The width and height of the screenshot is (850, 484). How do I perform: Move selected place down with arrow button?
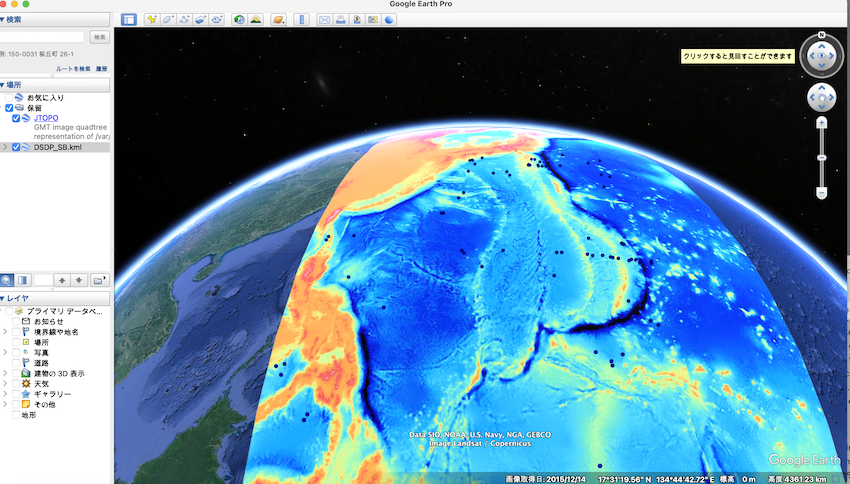point(79,280)
